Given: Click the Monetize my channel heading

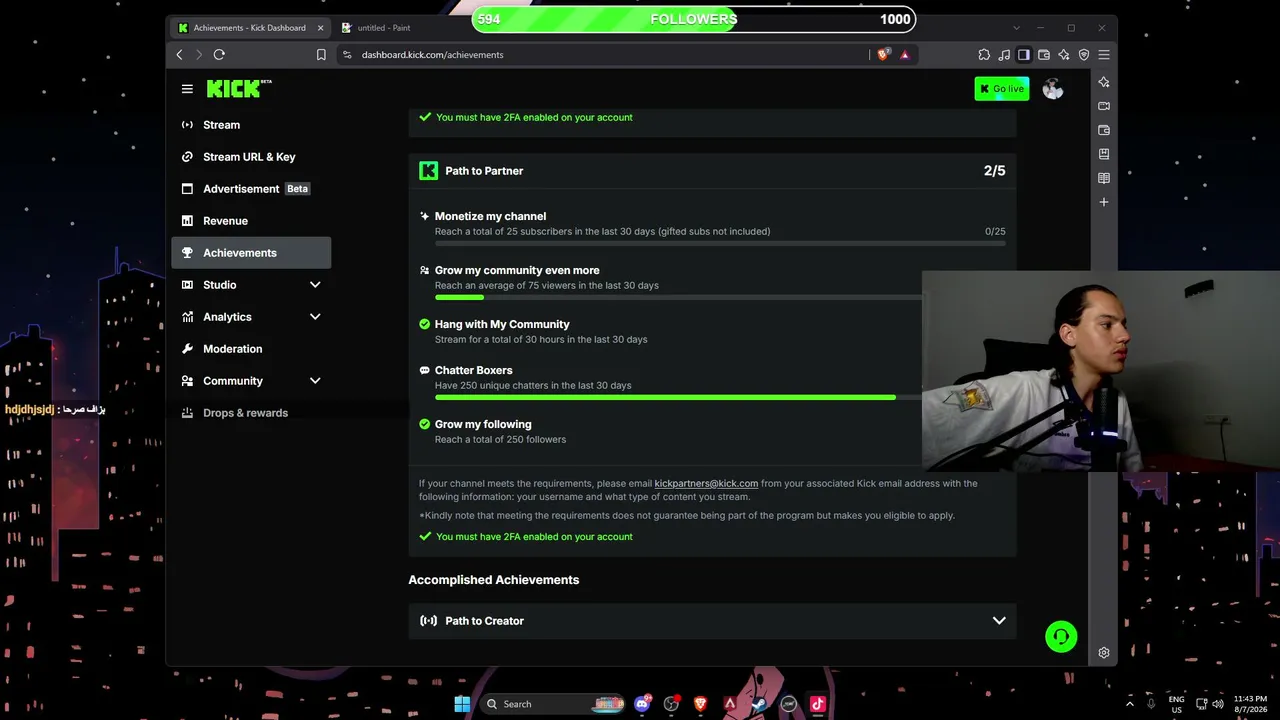Looking at the screenshot, I should click(490, 216).
